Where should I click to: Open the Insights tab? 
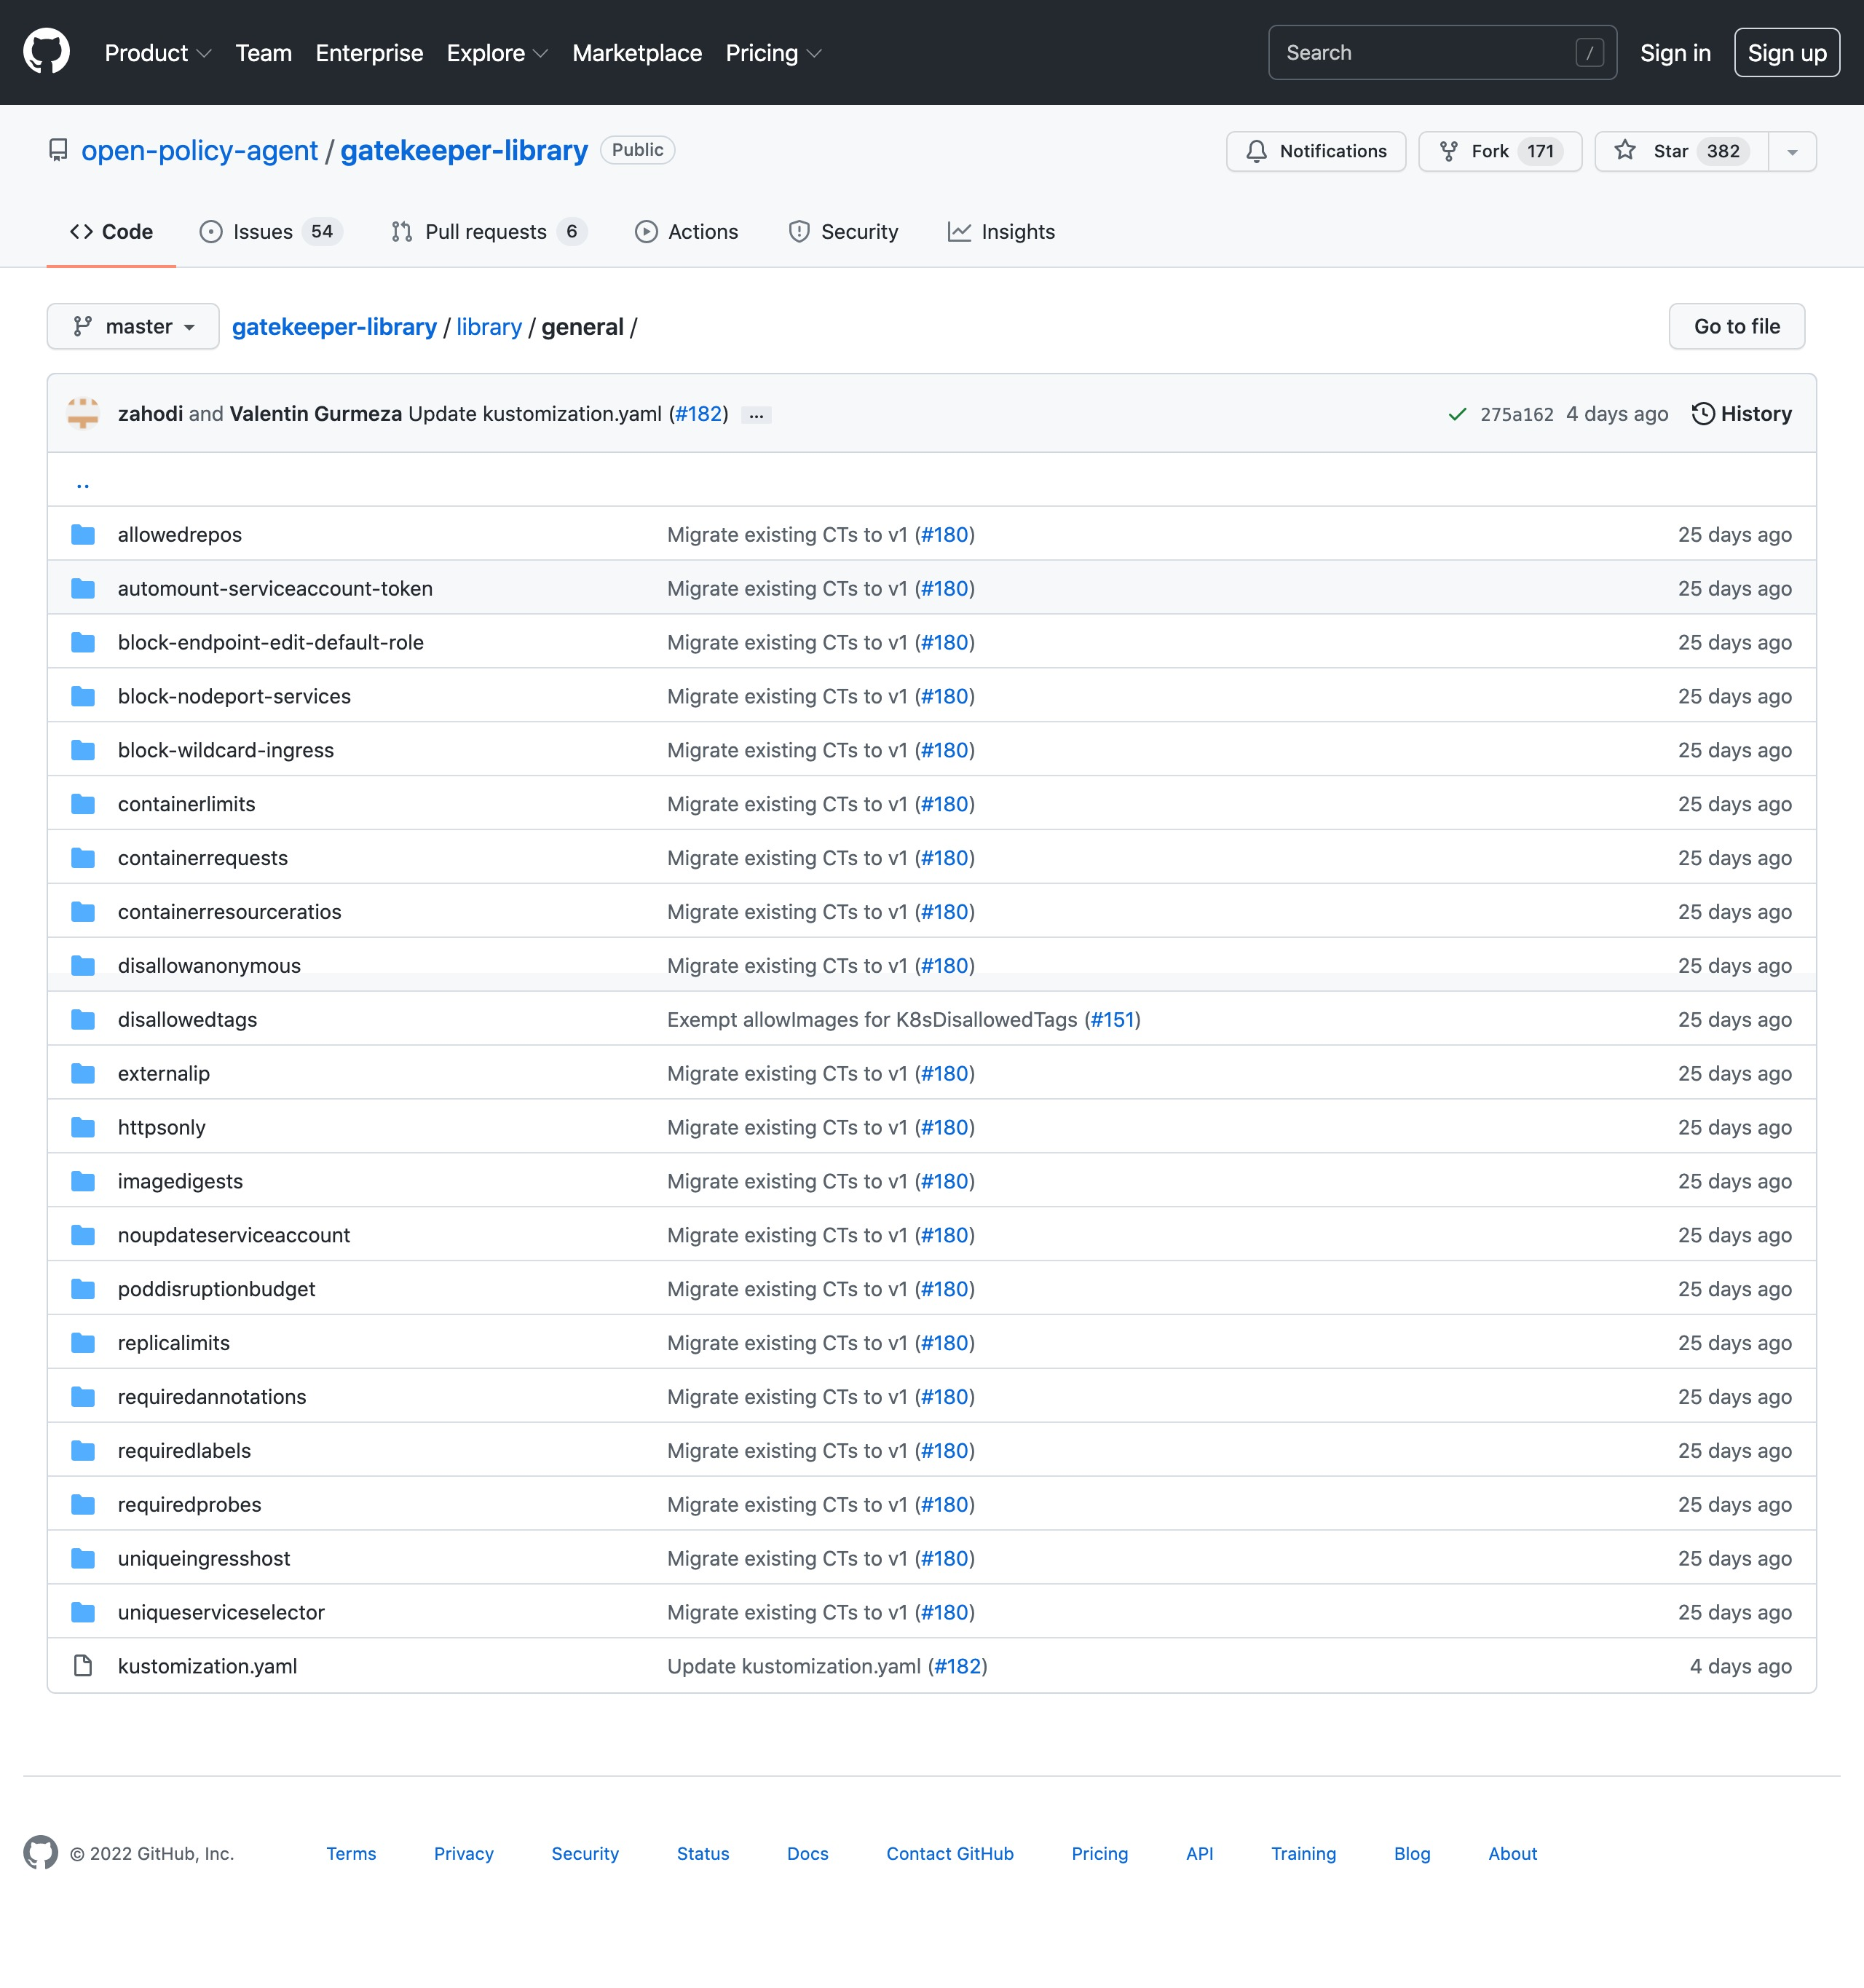pos(1001,232)
